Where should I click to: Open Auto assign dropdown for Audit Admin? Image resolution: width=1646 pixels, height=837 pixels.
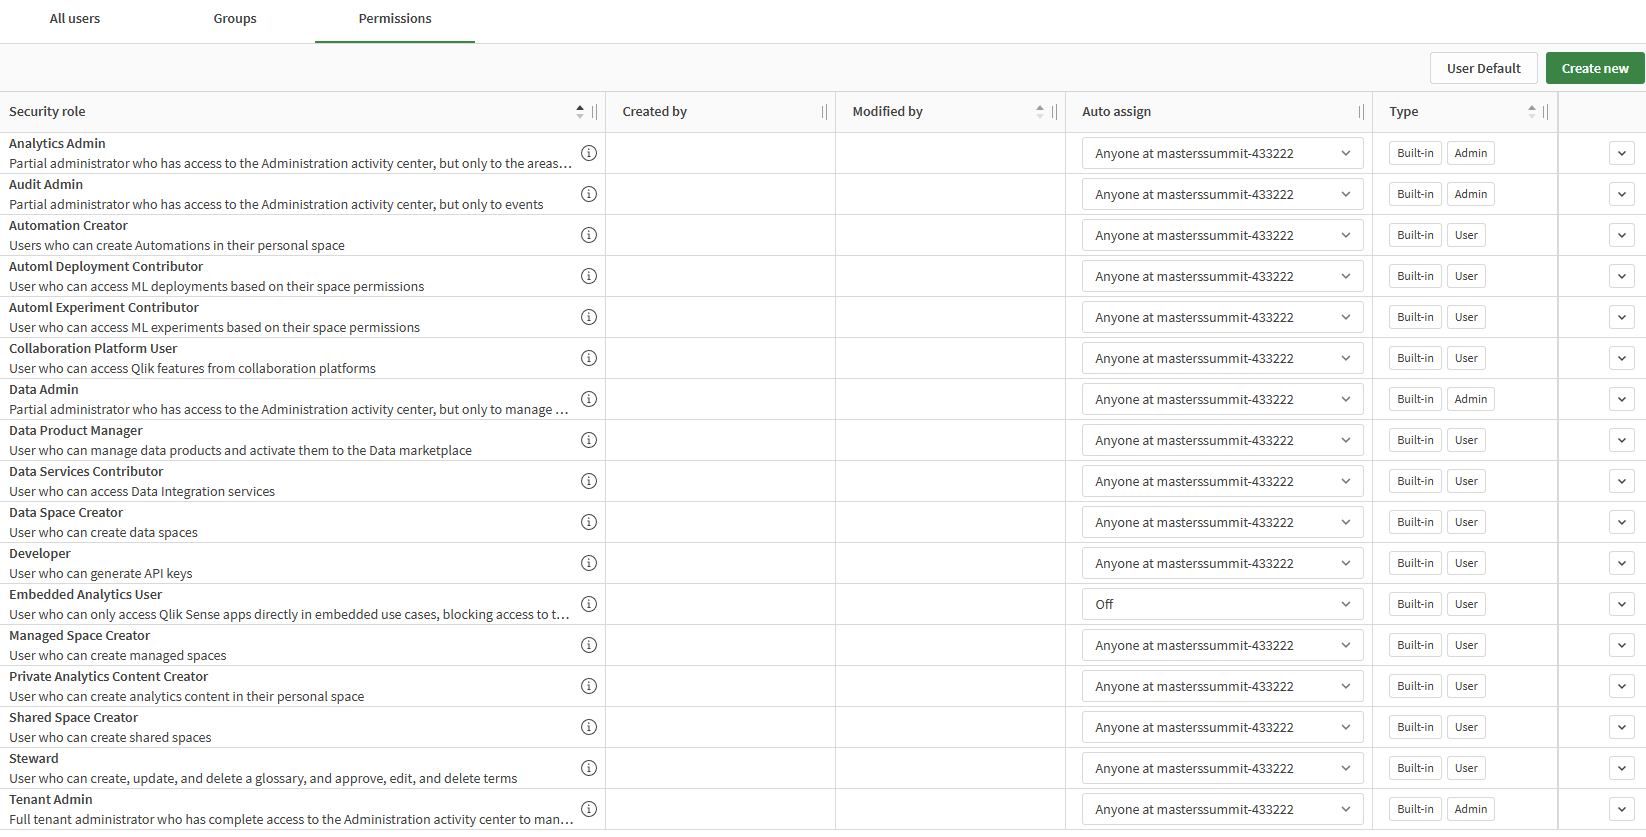1222,194
